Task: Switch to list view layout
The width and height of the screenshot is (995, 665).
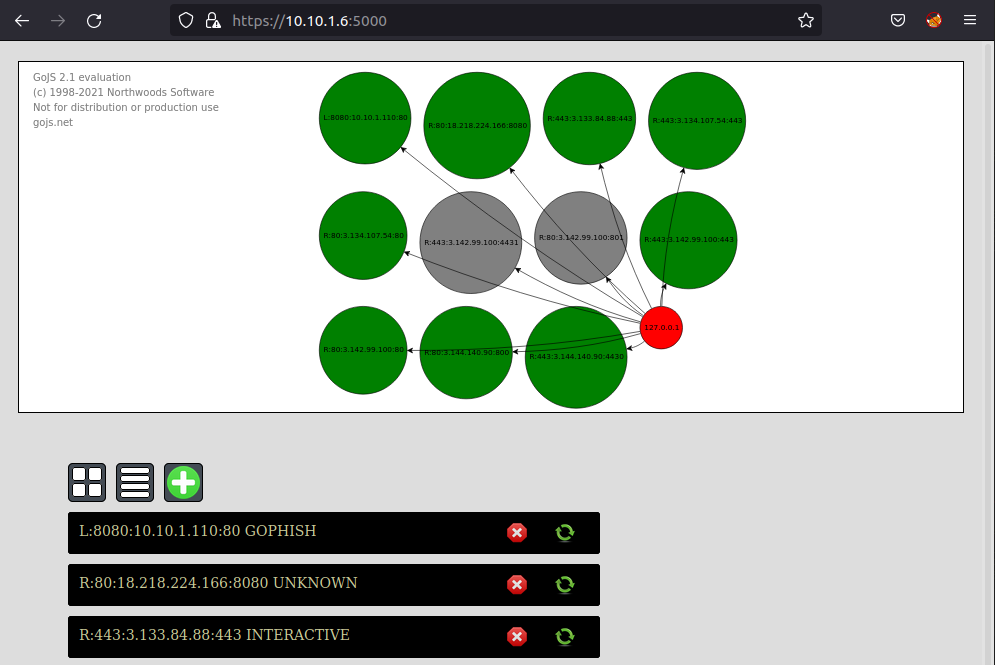Action: [135, 482]
